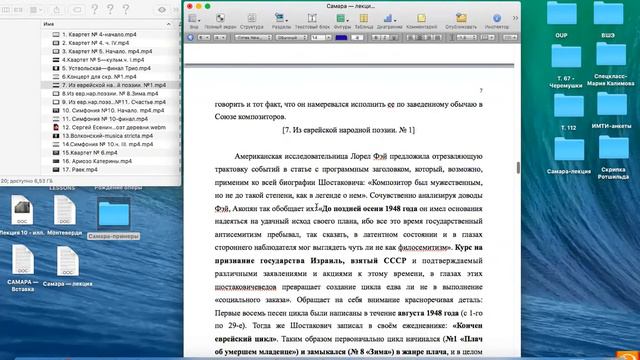The width and height of the screenshot is (640, 360).
Task: Click the Опубликовать toolbar icon
Action: 461,18
